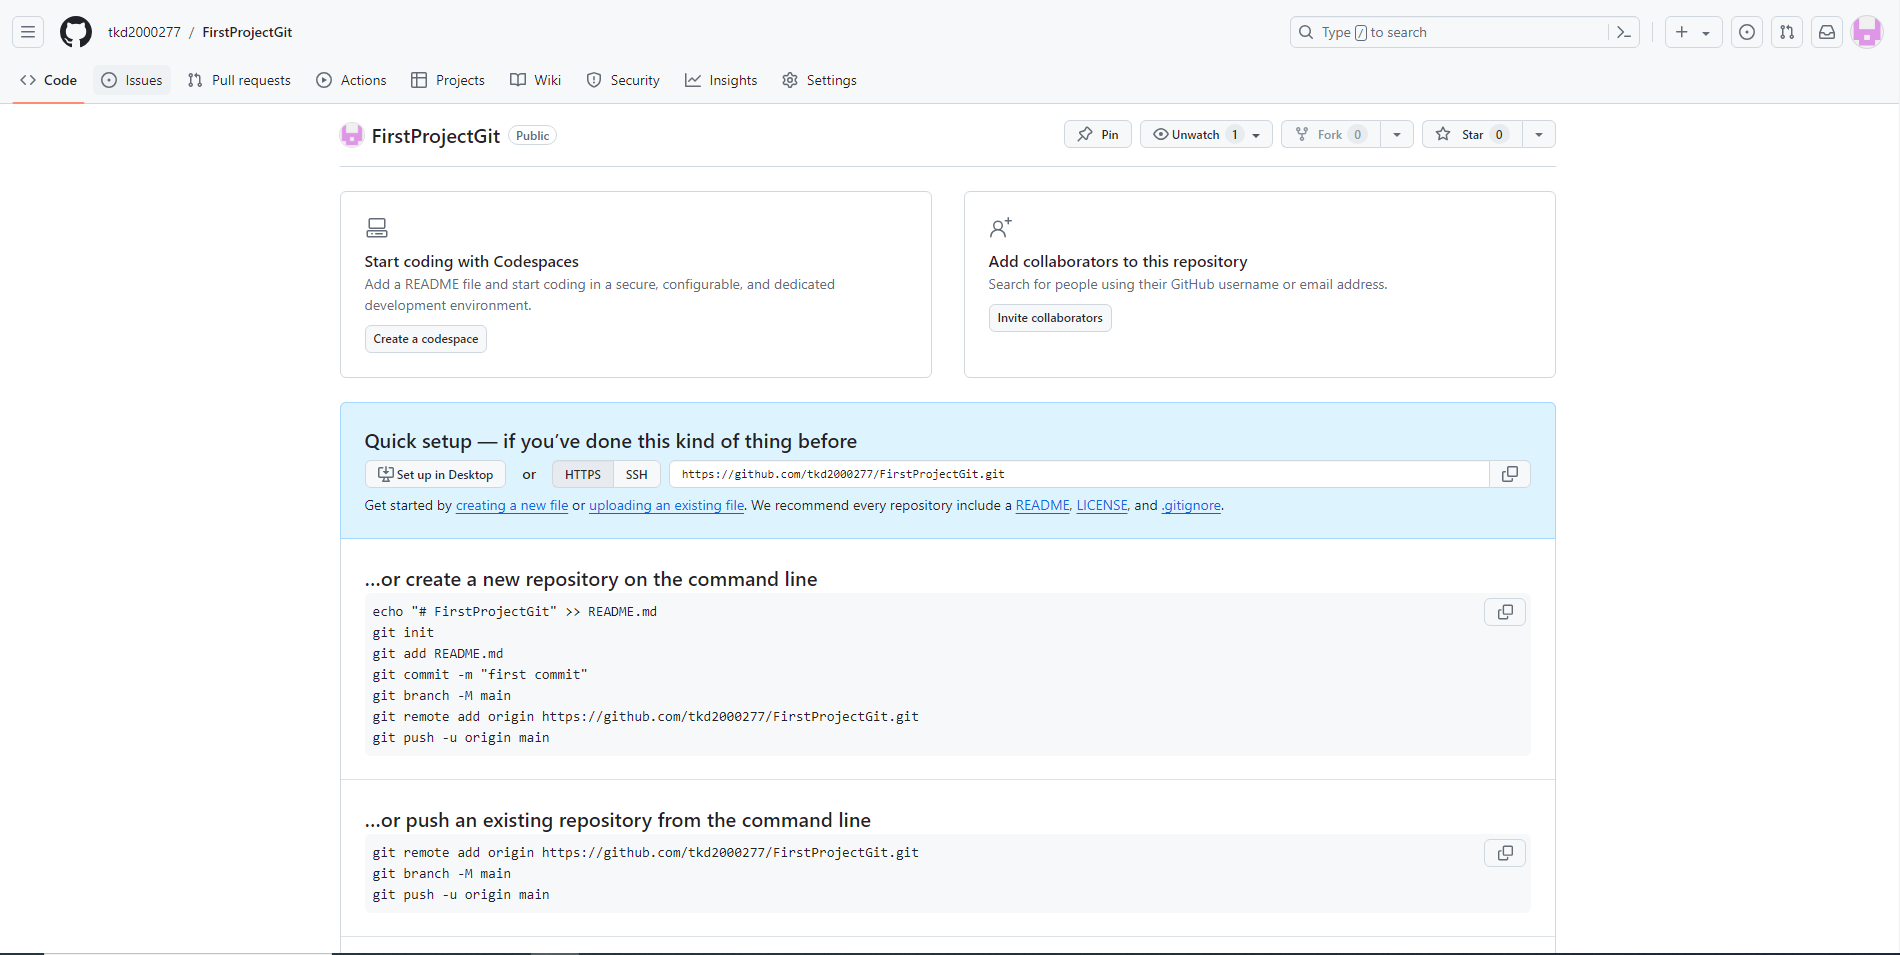Switch clone URL to SSH

tap(636, 475)
